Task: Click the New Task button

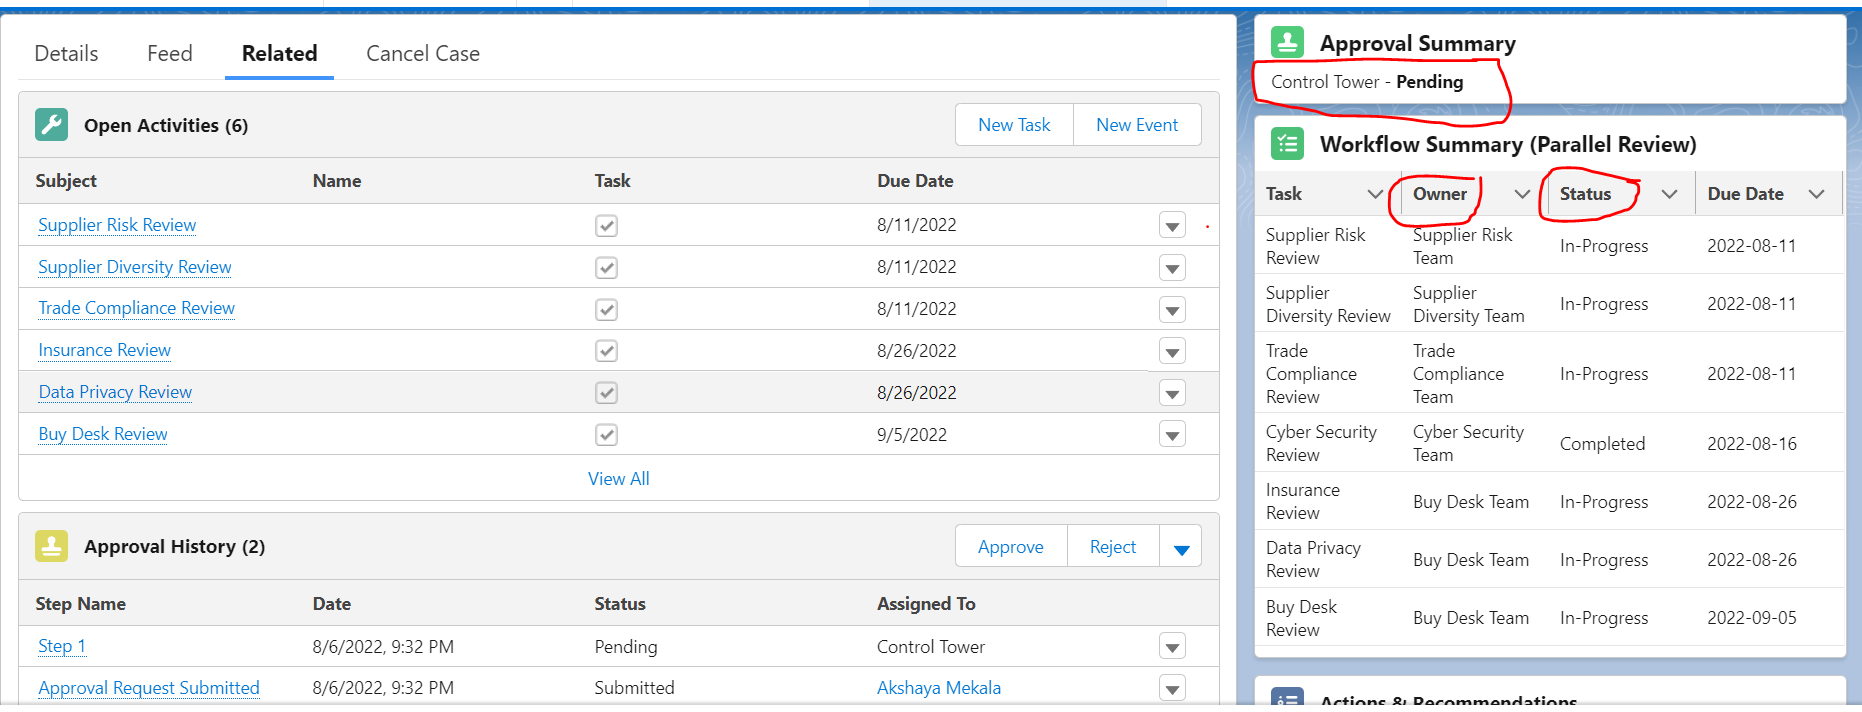Action: tap(1014, 125)
